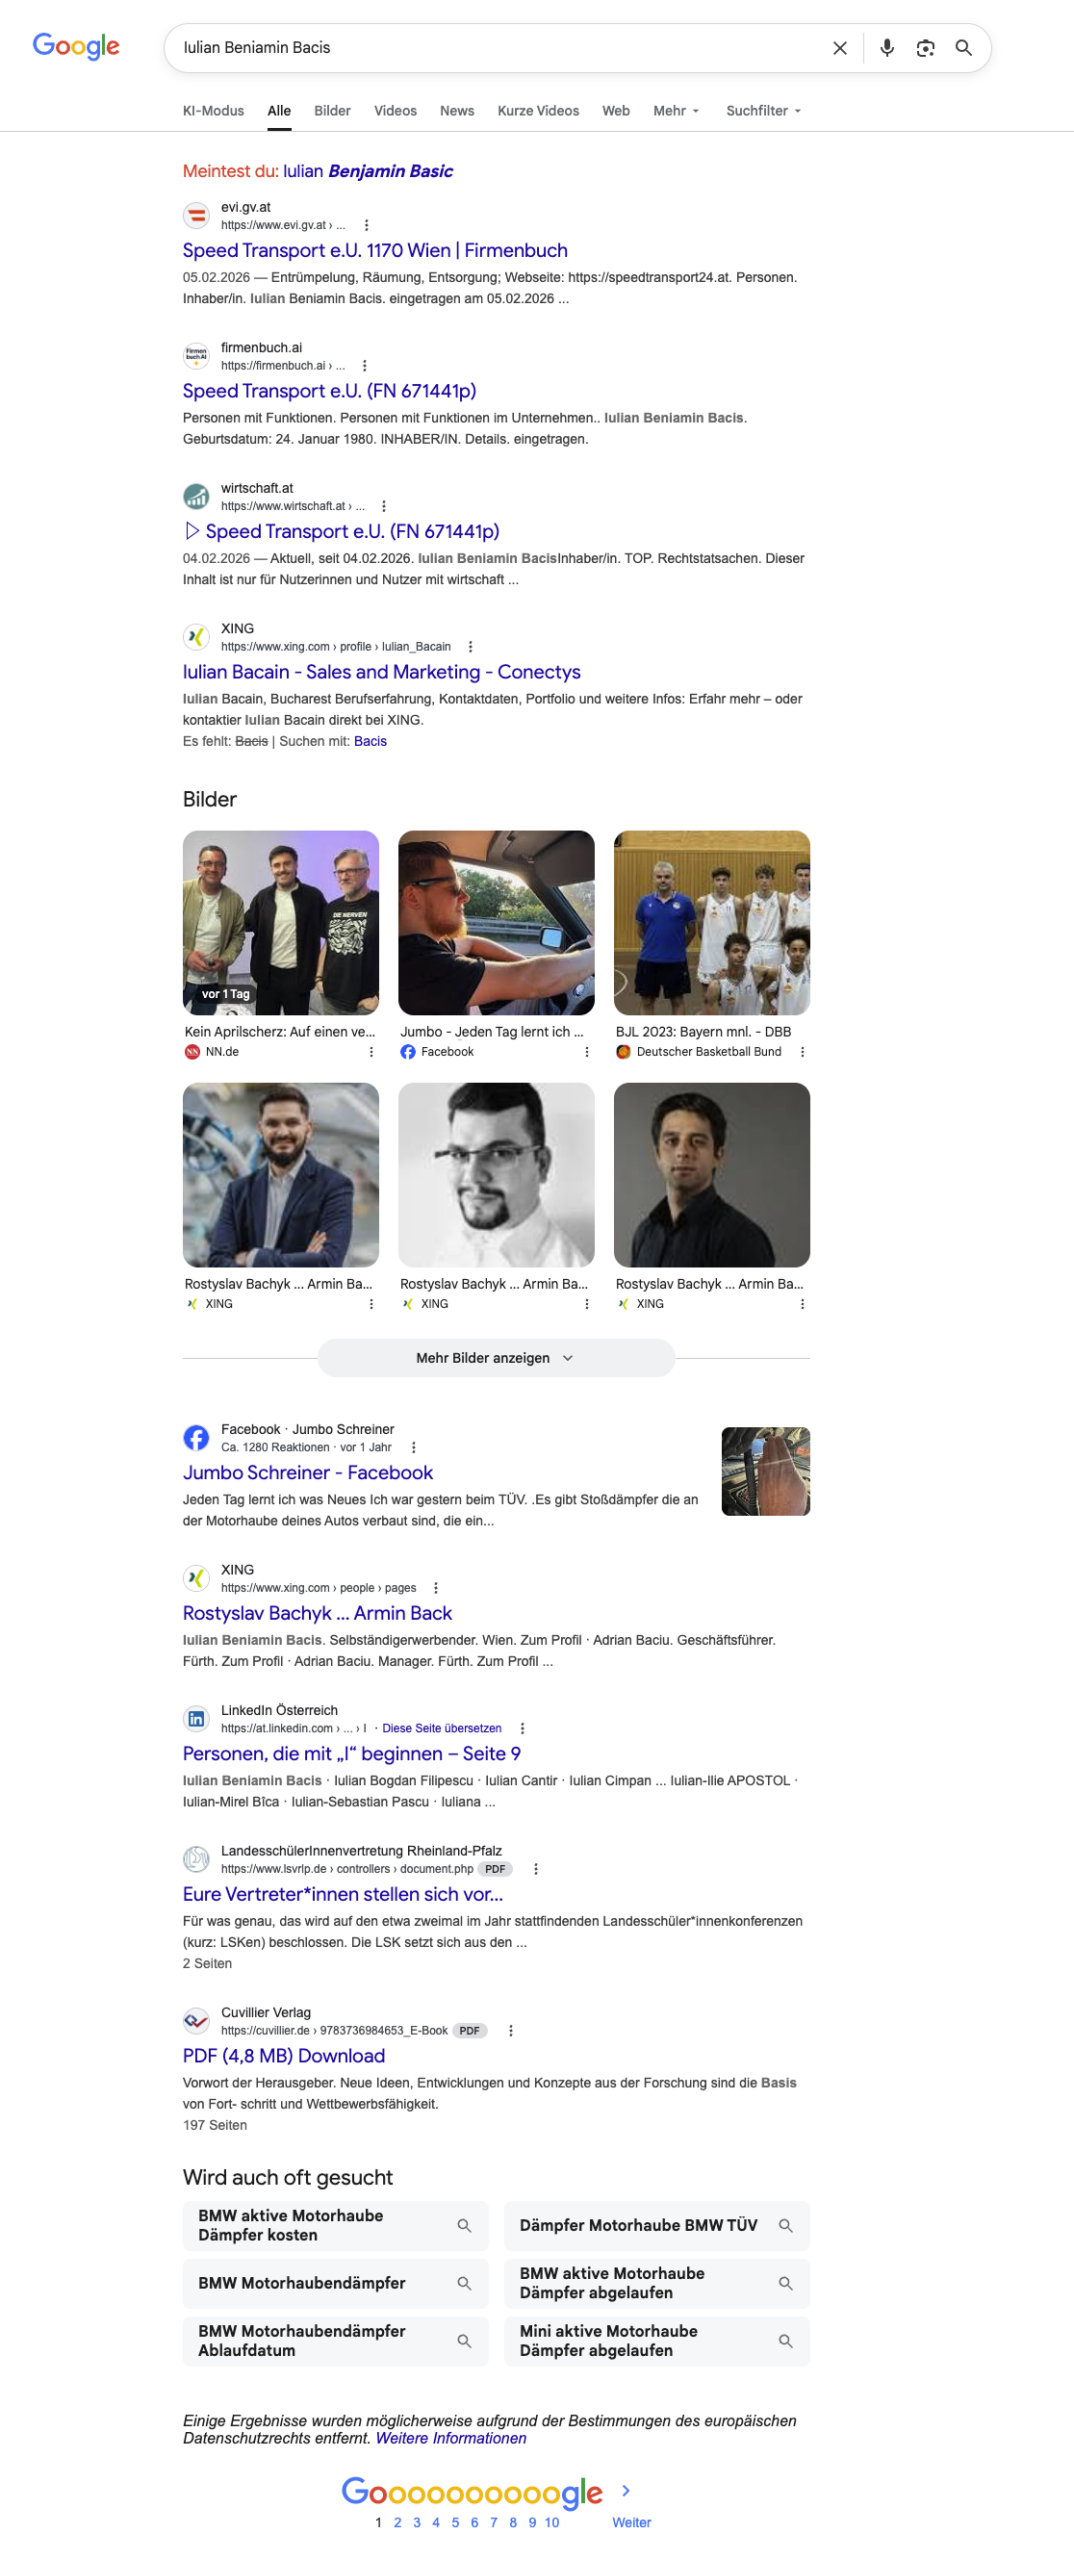1074x2560 pixels.
Task: Expand the Mehr dropdown in search tabs
Action: 676,111
